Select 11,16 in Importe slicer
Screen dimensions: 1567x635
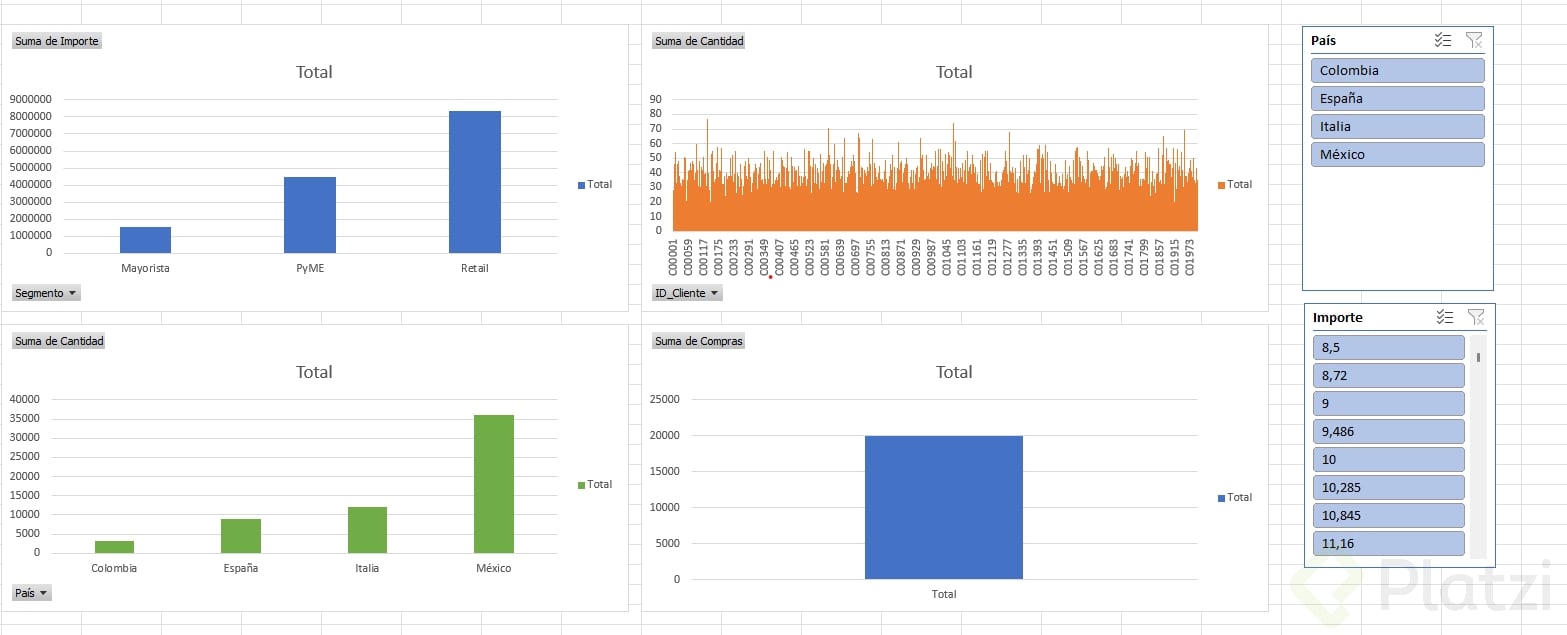point(1388,543)
